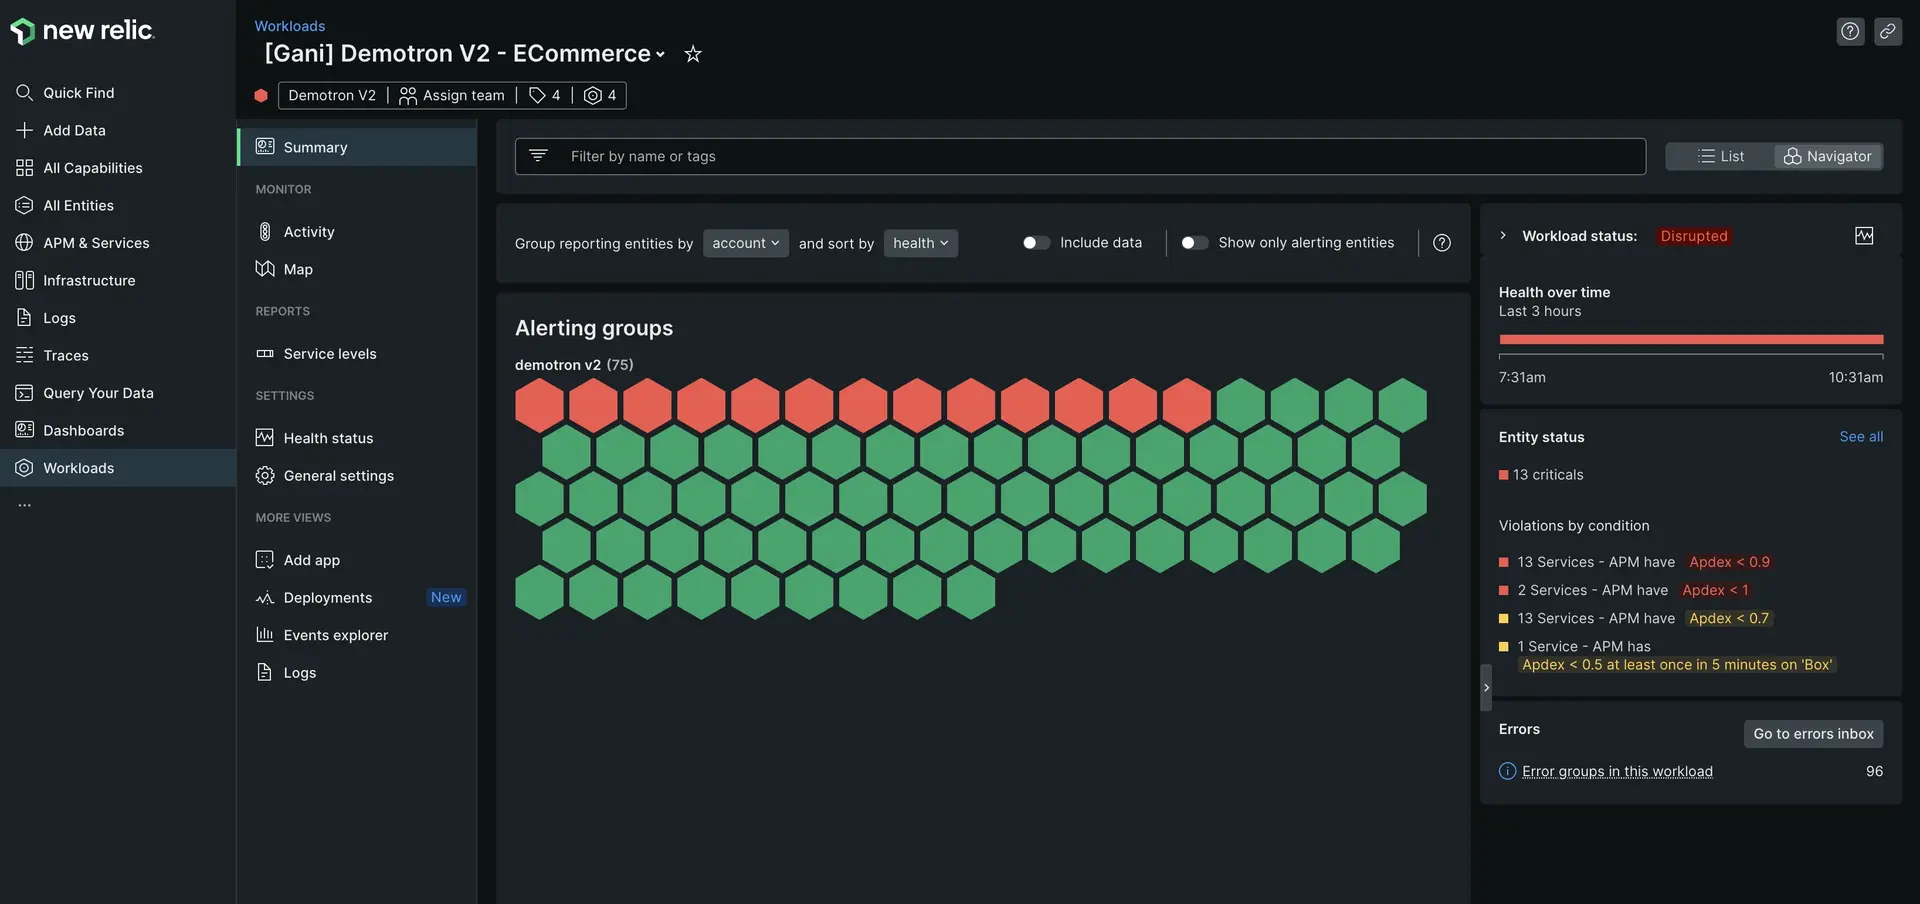The image size is (1920, 904).
Task: Click the filter icon in search bar
Action: [x=538, y=156]
